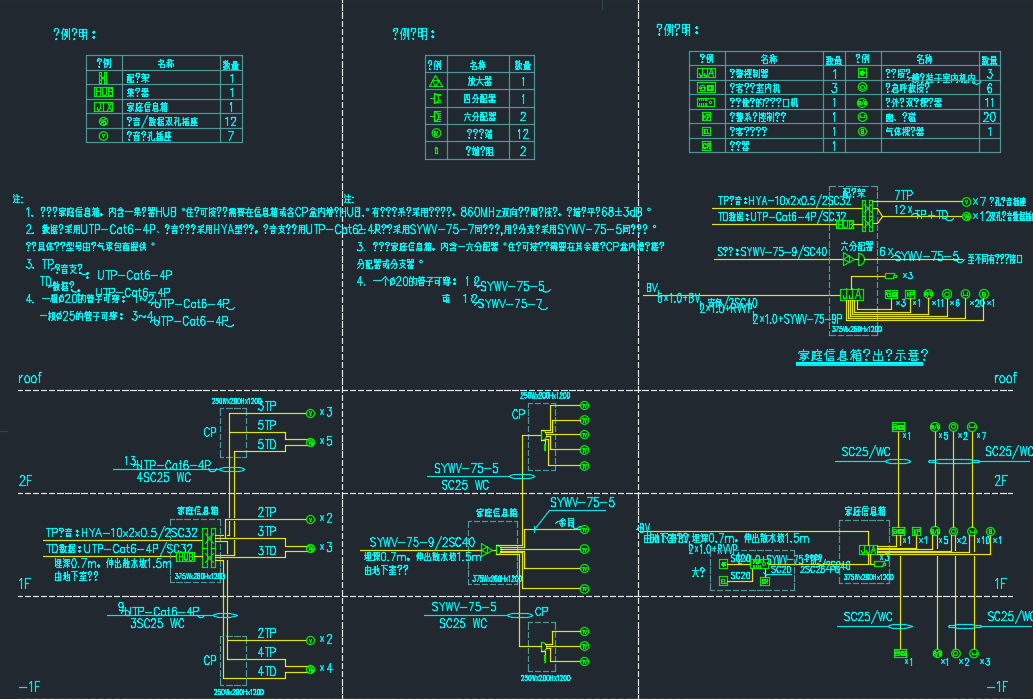
Task: Click the HUB box in the left 1F riser diagram
Action: coord(186,557)
